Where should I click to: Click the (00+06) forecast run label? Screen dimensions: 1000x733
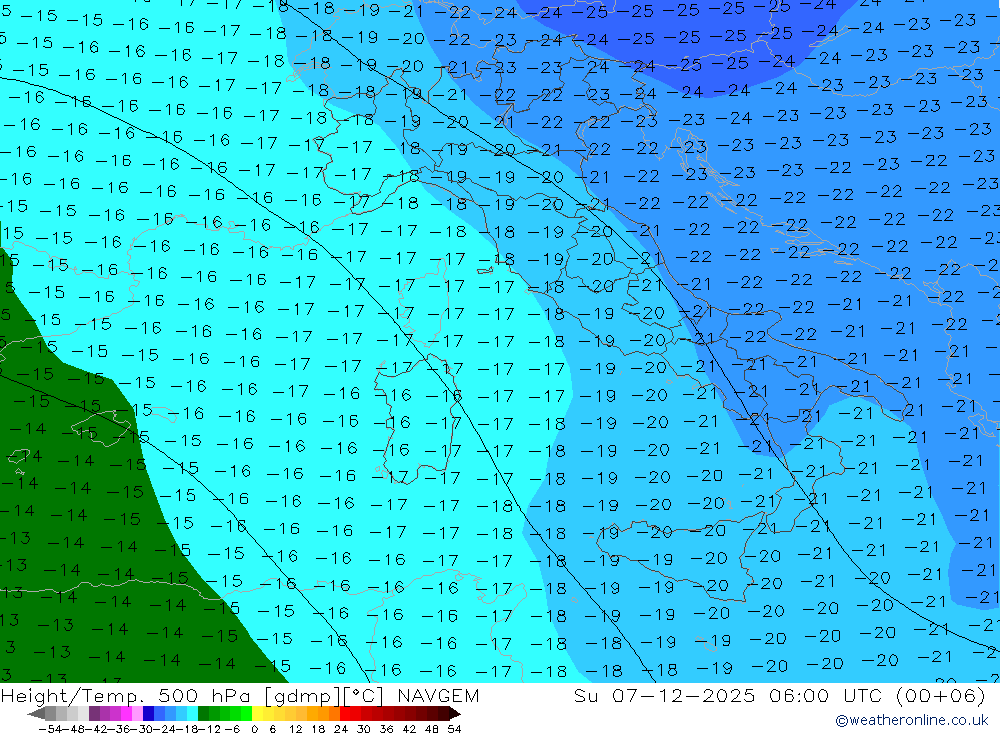tap(941, 695)
